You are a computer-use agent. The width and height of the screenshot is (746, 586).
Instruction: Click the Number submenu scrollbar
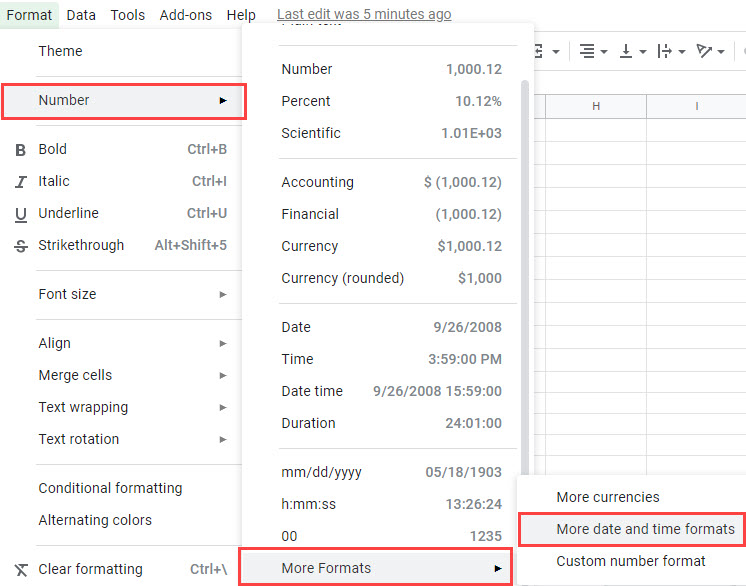click(x=525, y=278)
